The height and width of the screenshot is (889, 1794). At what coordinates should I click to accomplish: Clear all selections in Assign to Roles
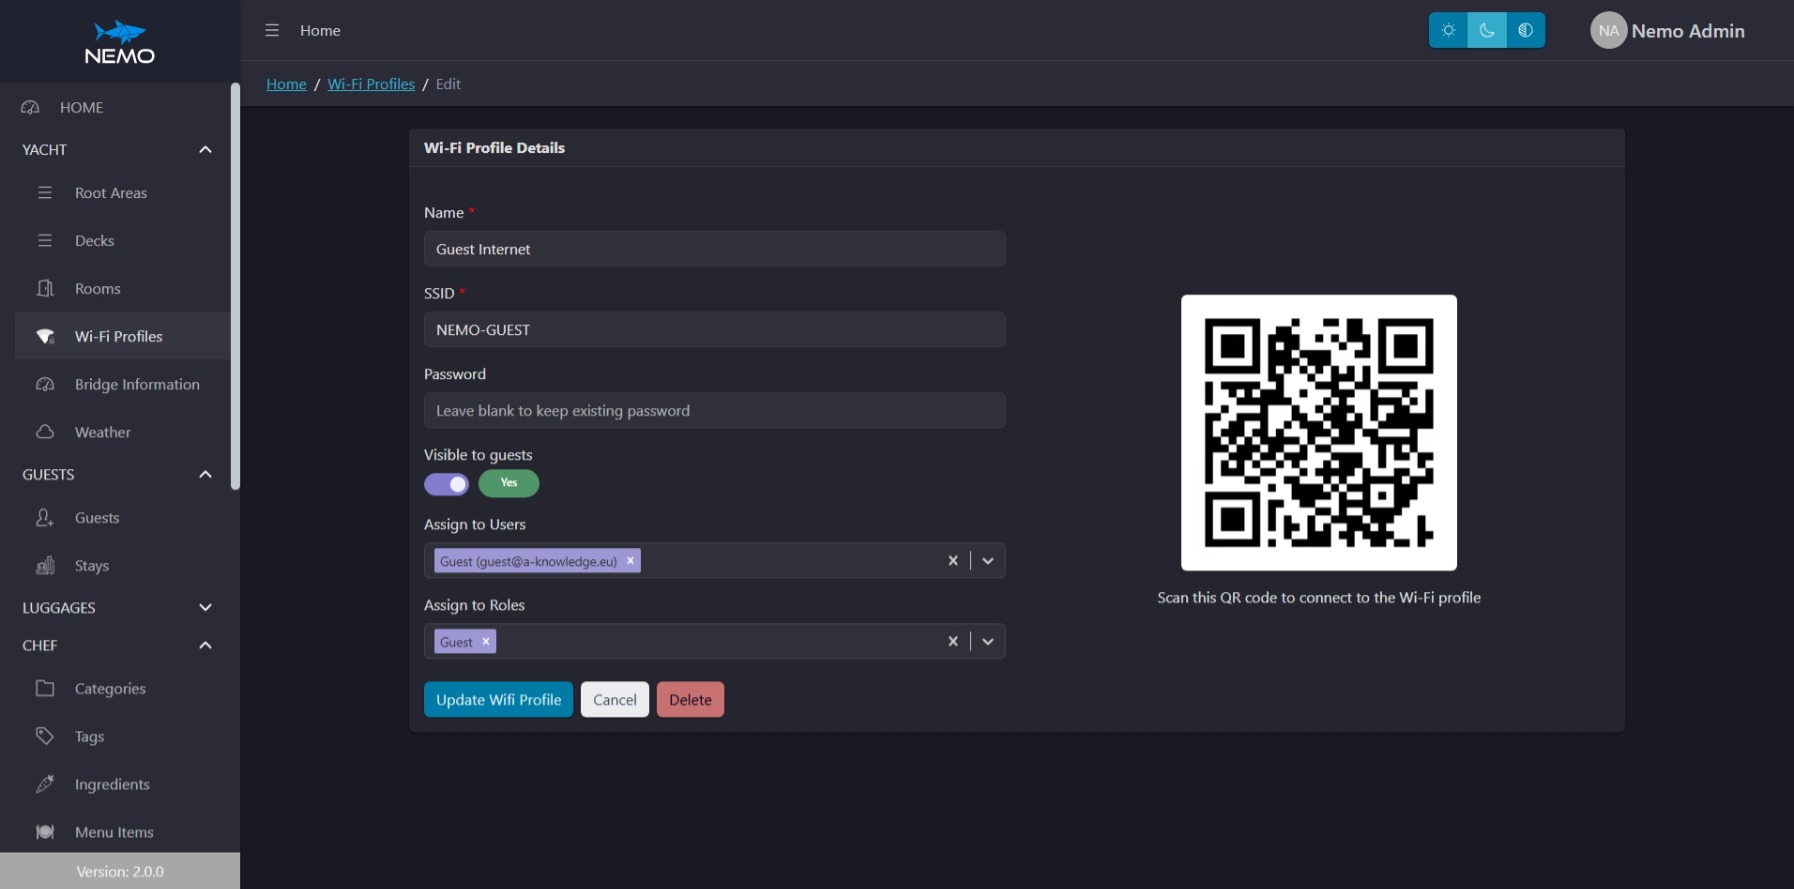pos(953,642)
